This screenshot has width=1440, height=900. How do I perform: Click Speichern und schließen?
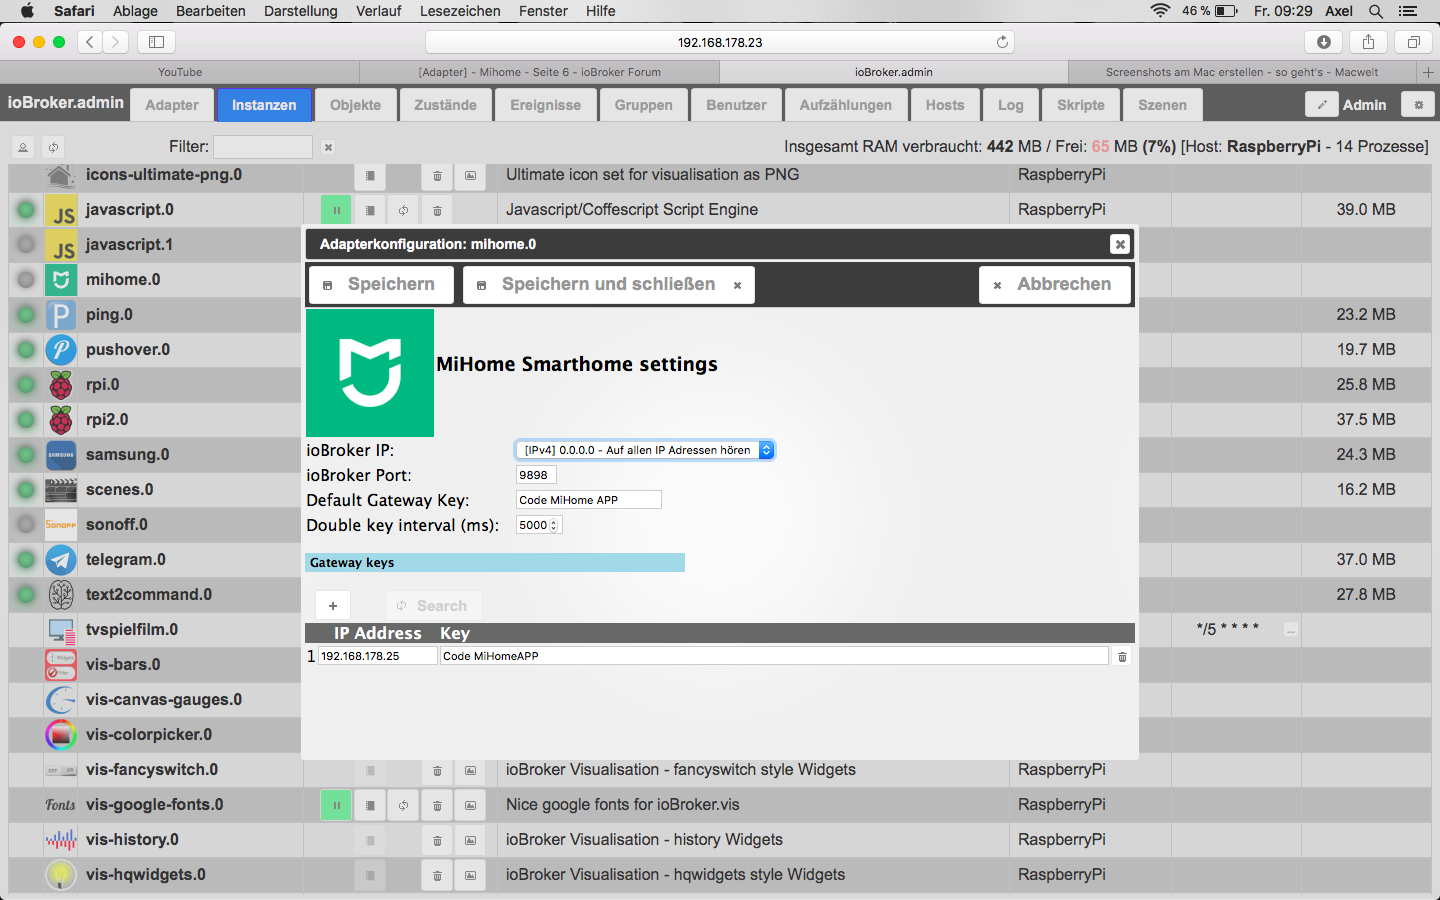click(x=609, y=284)
